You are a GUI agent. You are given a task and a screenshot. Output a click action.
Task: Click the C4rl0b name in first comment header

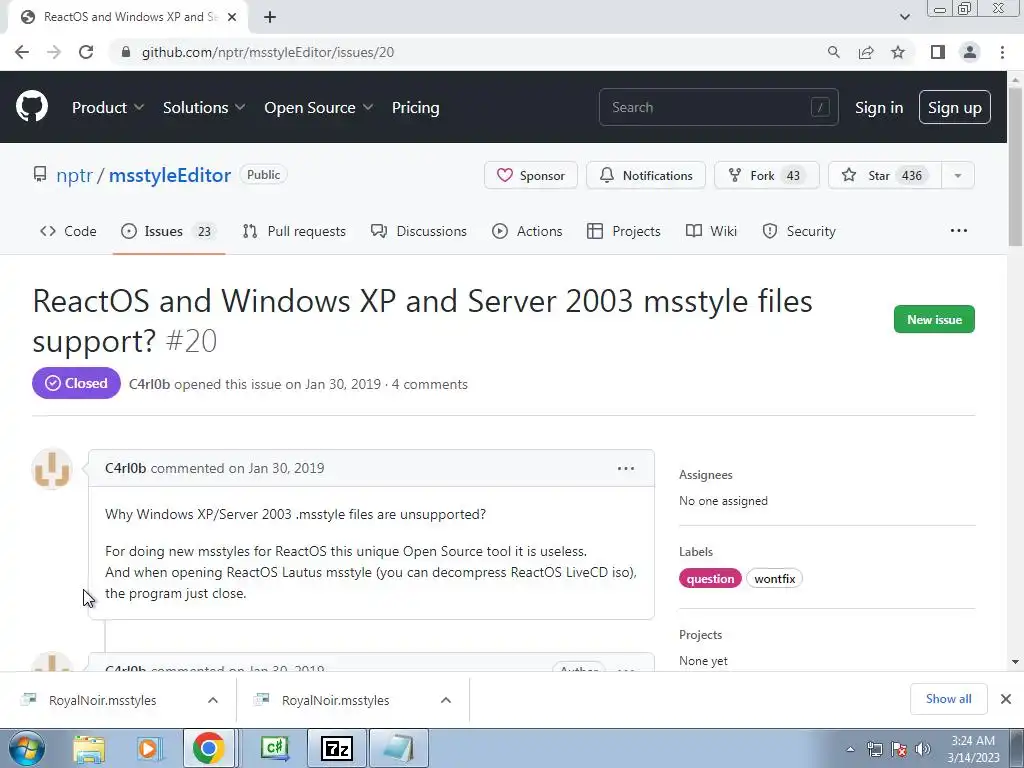[125, 468]
